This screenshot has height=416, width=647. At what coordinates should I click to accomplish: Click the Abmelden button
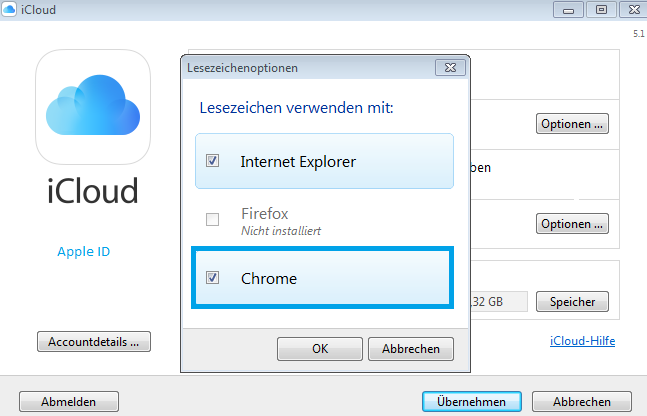click(68, 401)
